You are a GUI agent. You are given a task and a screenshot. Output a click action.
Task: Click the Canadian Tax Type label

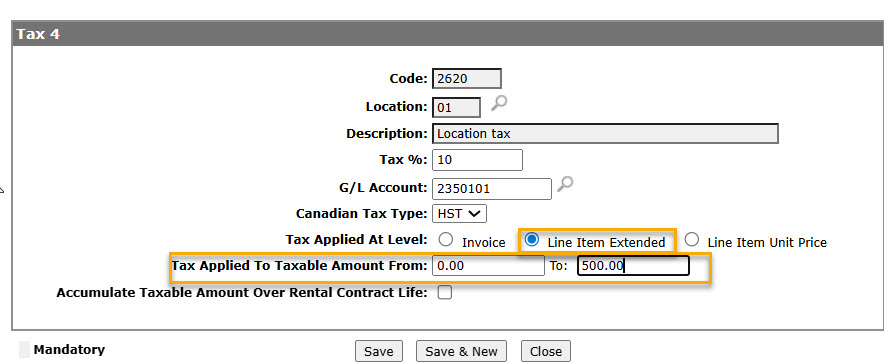coord(361,214)
